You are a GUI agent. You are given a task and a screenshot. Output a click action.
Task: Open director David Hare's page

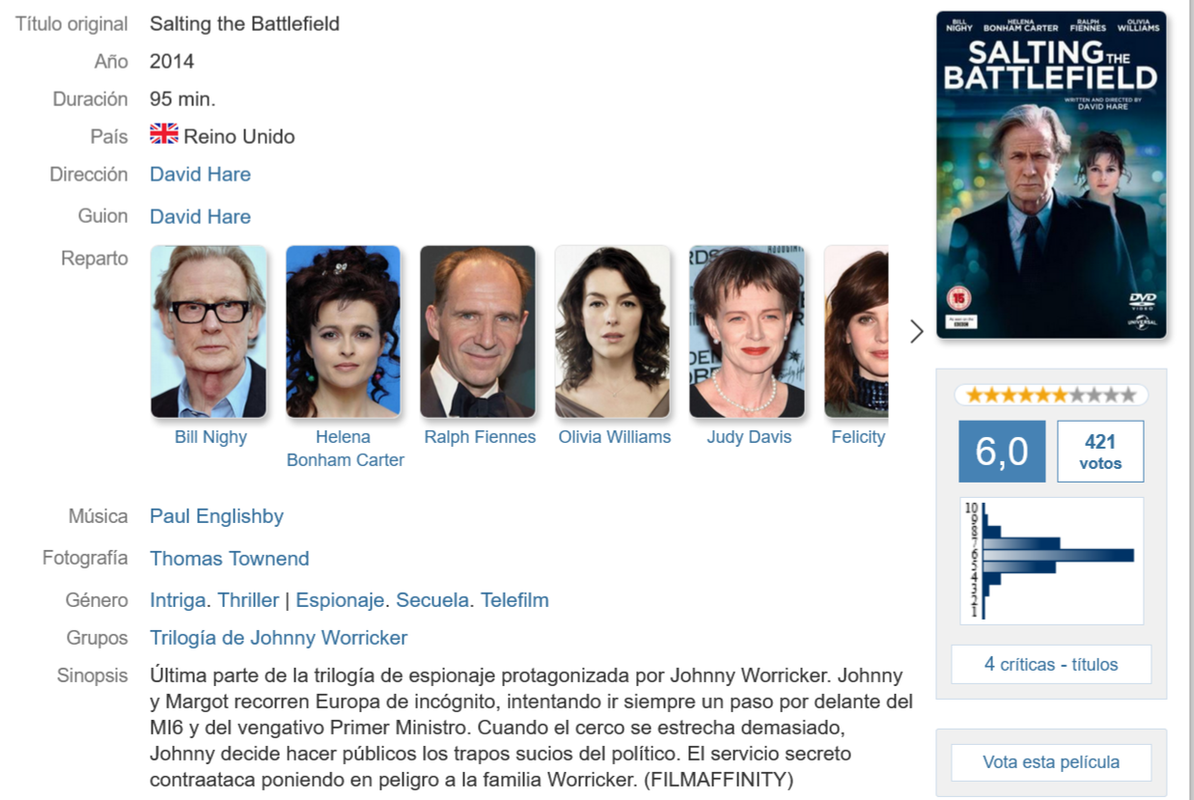(200, 174)
